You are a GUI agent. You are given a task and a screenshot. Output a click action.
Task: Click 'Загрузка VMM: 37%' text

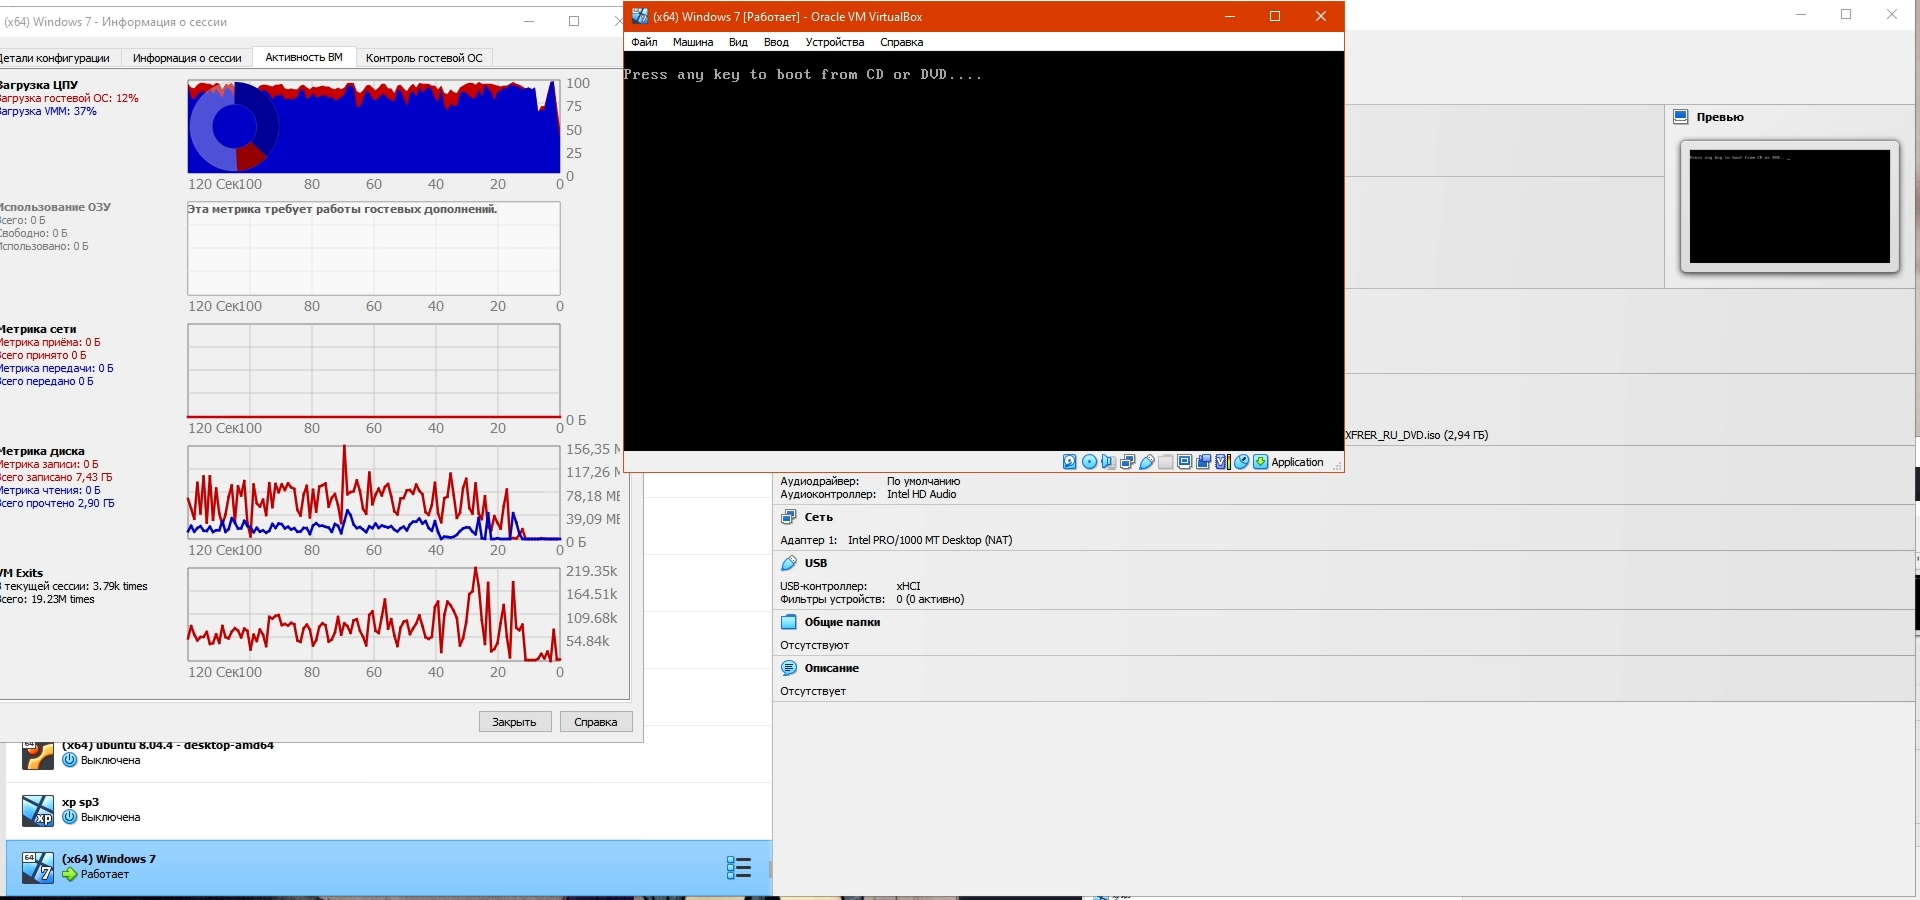pyautogui.click(x=48, y=111)
